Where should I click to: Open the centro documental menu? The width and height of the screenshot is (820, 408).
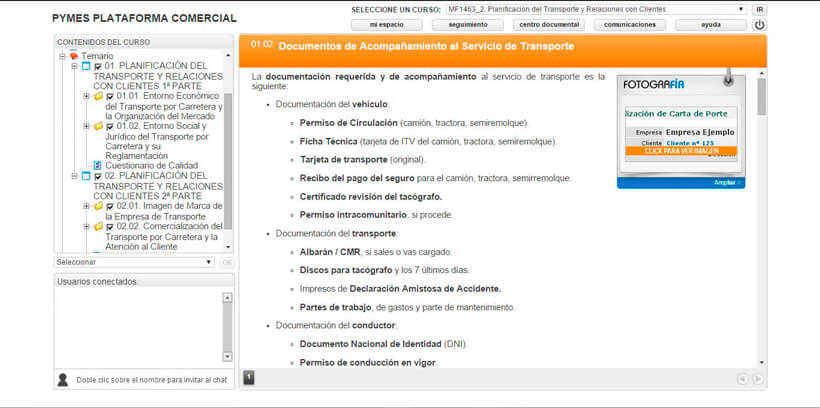[x=549, y=25]
